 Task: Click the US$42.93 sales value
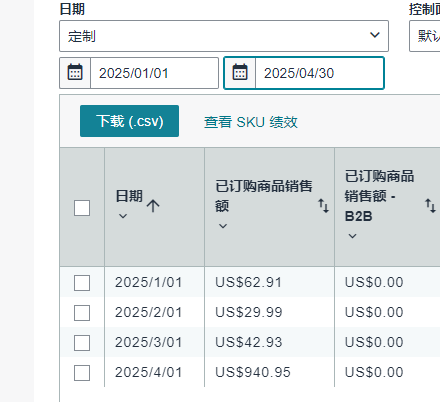point(249,343)
